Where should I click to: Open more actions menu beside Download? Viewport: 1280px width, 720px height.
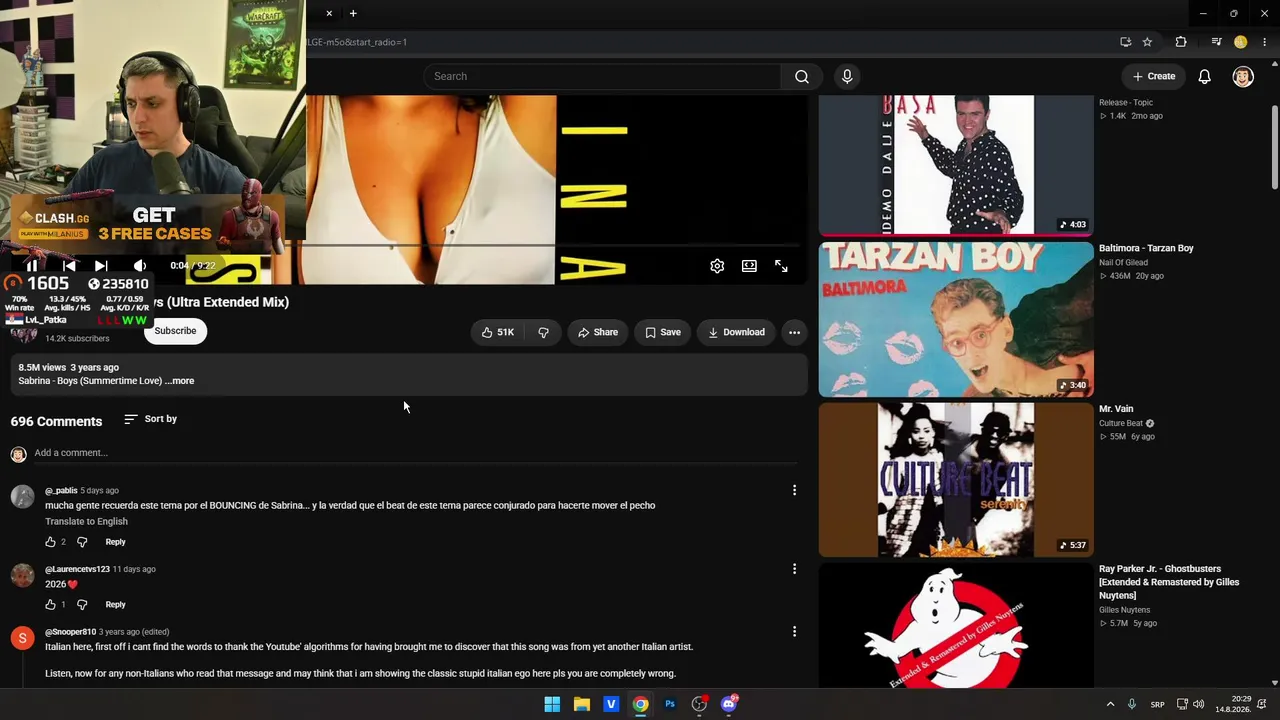[794, 332]
